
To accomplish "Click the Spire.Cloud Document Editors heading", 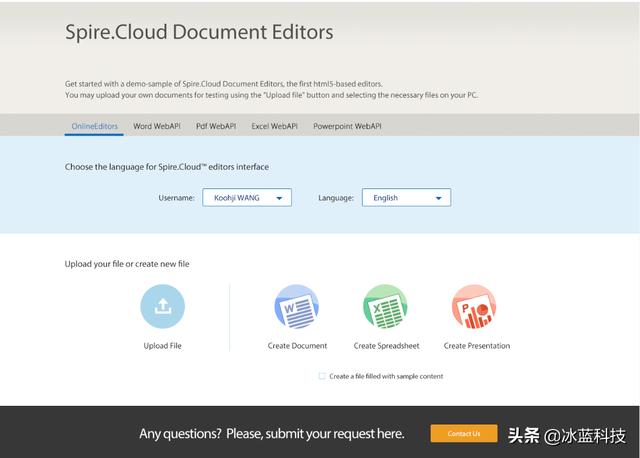I will (199, 32).
